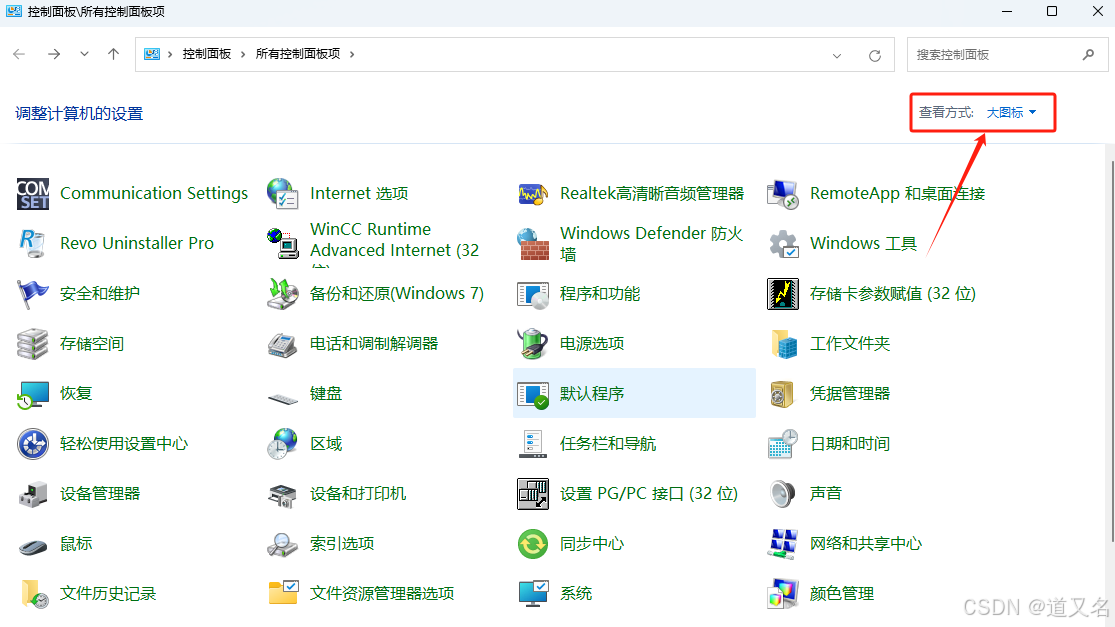
Task: Expand the address bar history dropdown arrow
Action: [837, 55]
